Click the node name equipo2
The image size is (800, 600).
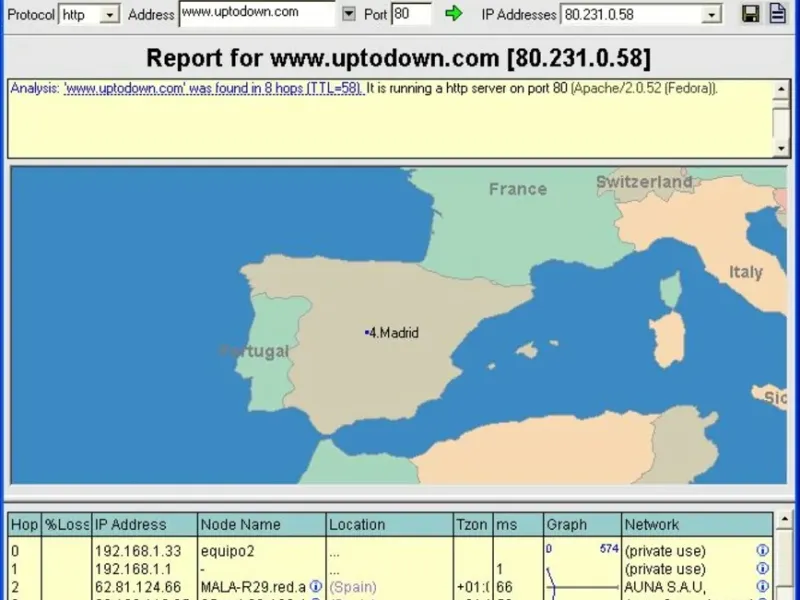(227, 551)
